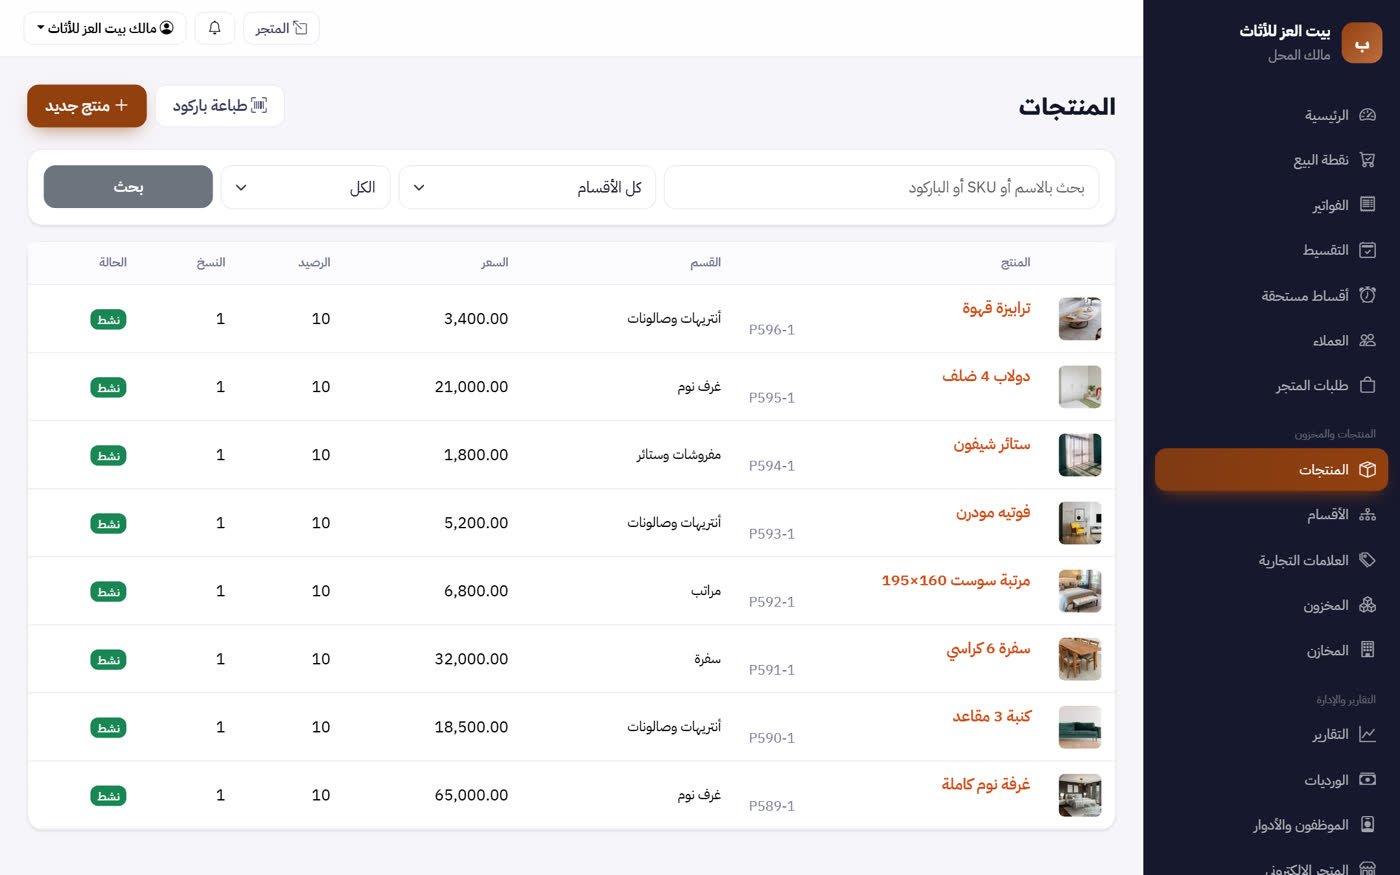The image size is (1400, 875).
Task: Go to المنتجات in the sidebar
Action: click(1271, 470)
